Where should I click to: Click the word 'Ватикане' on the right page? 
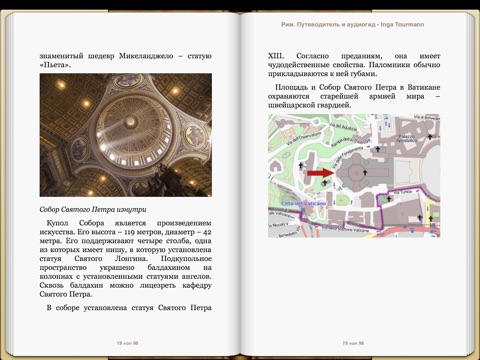pyautogui.click(x=424, y=87)
